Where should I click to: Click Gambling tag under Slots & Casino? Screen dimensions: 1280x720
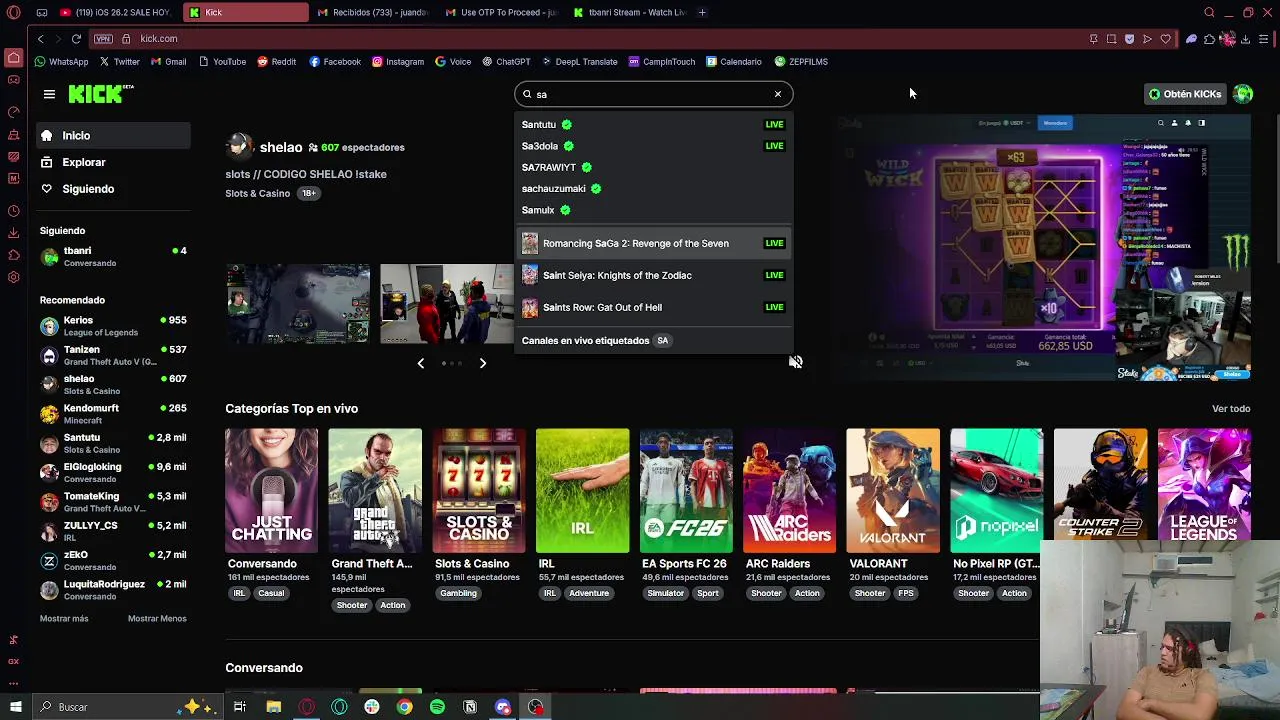point(459,593)
